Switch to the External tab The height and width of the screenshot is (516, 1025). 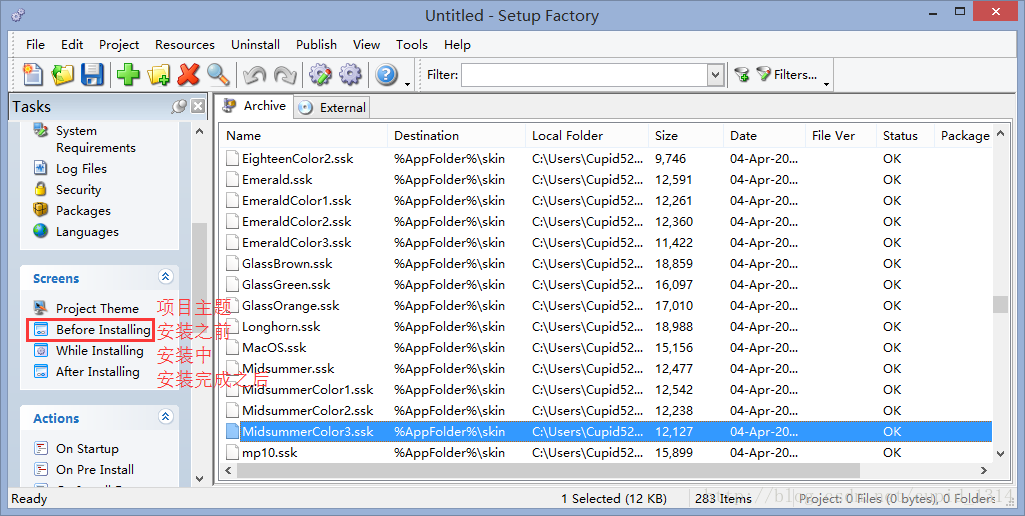coord(332,108)
